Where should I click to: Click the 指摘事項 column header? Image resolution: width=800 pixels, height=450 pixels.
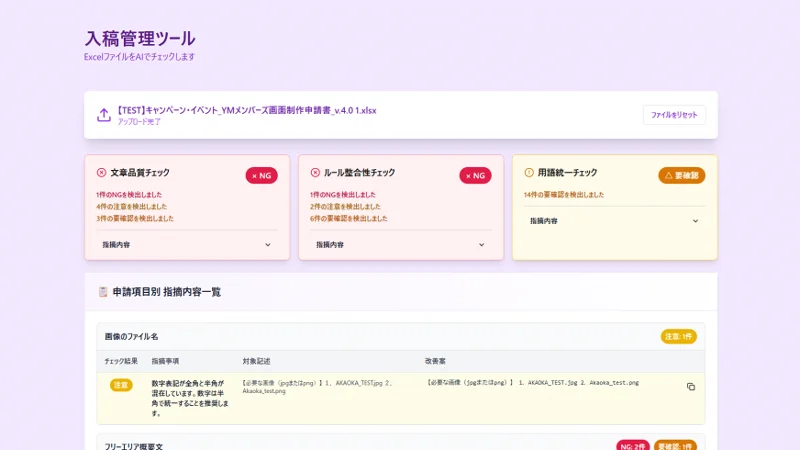click(x=165, y=361)
